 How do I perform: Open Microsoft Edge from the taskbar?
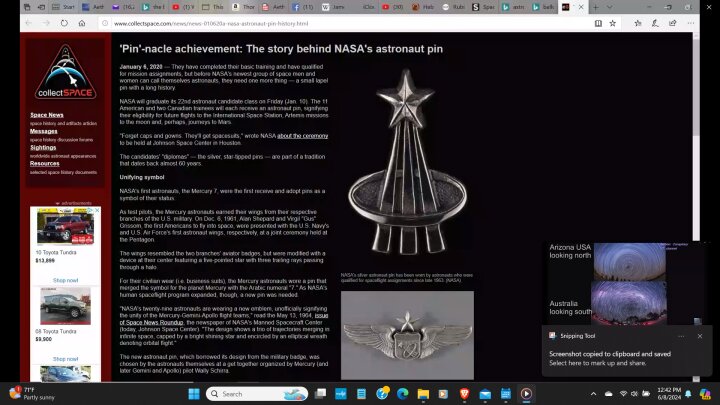403,394
